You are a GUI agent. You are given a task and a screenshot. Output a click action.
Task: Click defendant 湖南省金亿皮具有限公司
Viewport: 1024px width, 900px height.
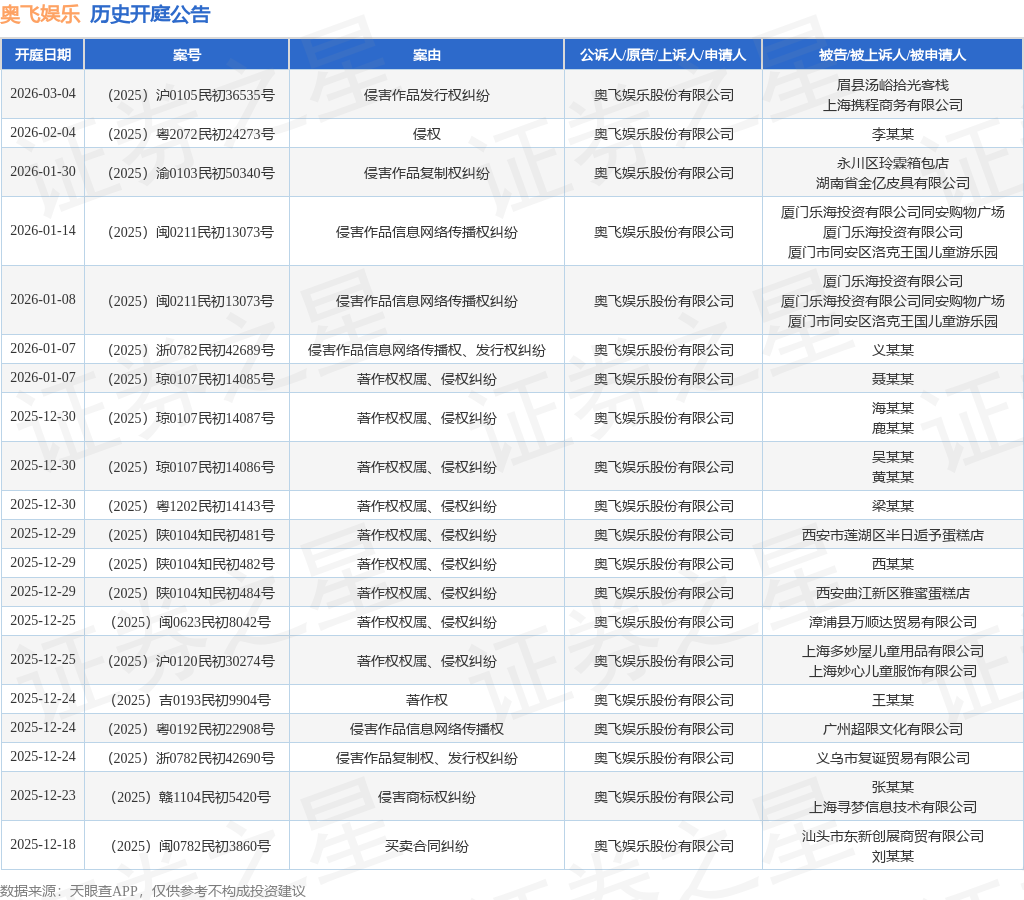pyautogui.click(x=892, y=183)
